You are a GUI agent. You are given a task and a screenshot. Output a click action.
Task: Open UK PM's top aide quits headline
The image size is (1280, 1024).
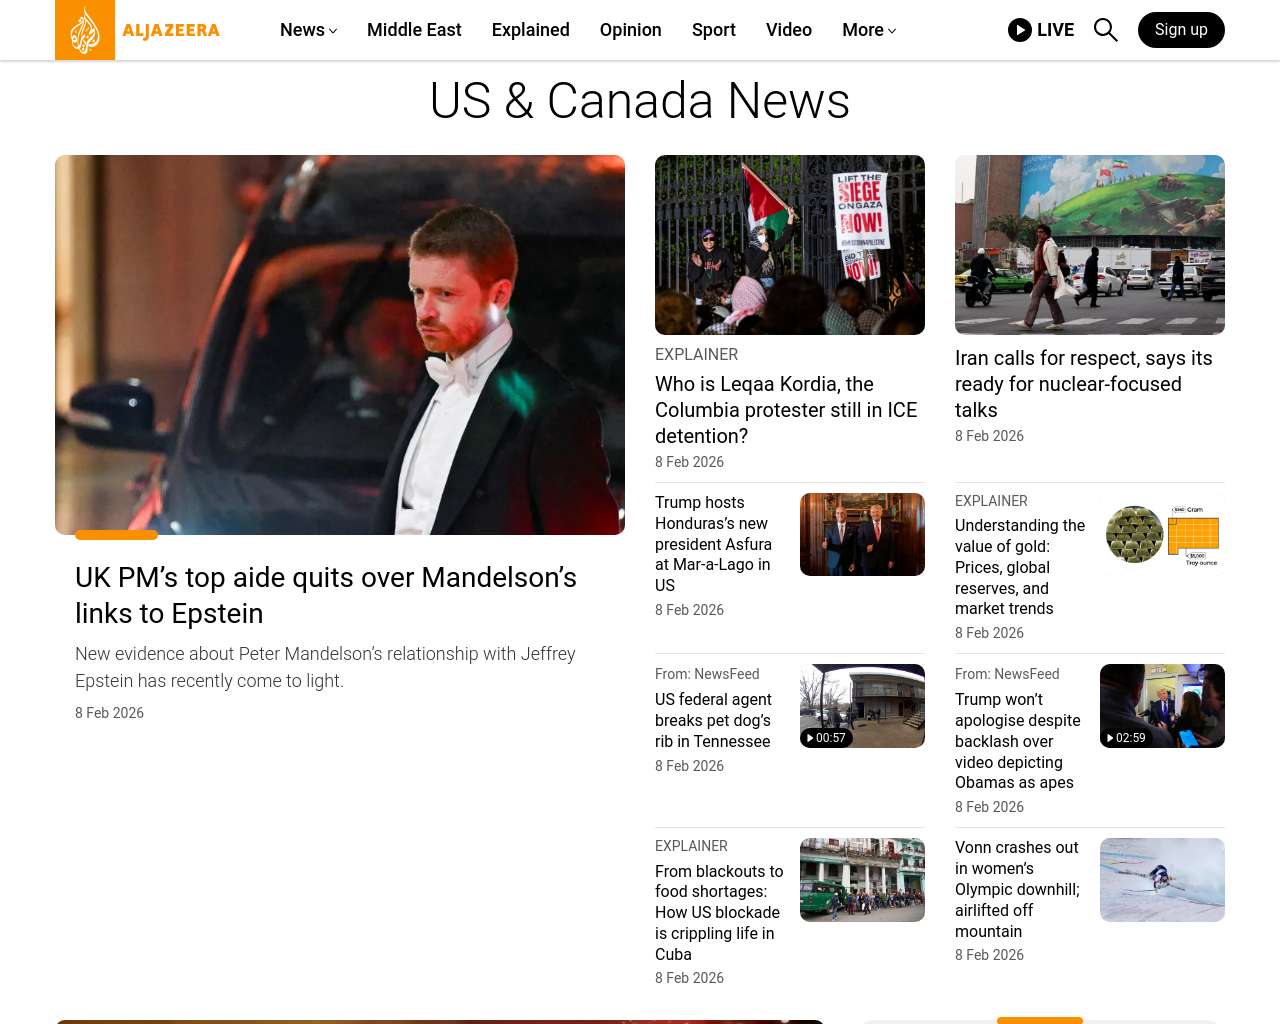[x=325, y=595]
